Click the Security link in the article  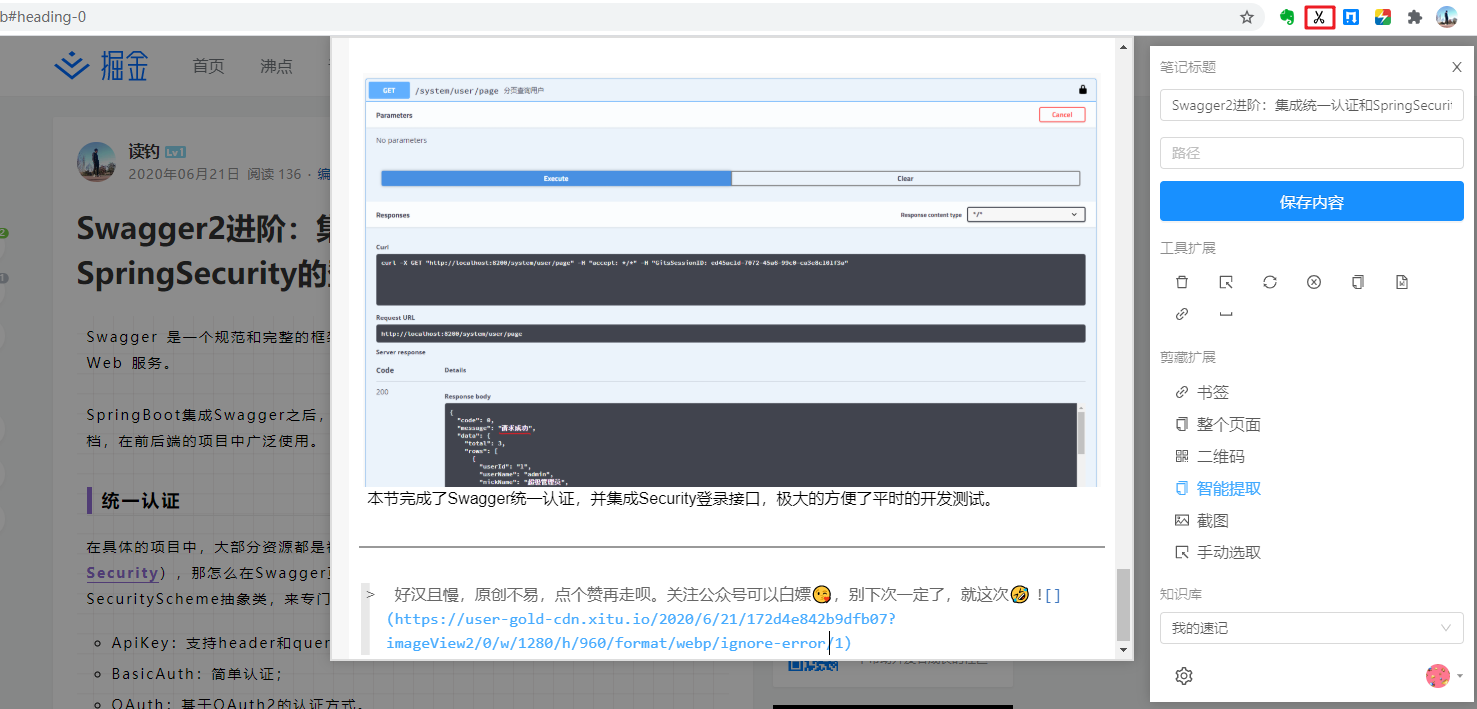click(x=122, y=573)
